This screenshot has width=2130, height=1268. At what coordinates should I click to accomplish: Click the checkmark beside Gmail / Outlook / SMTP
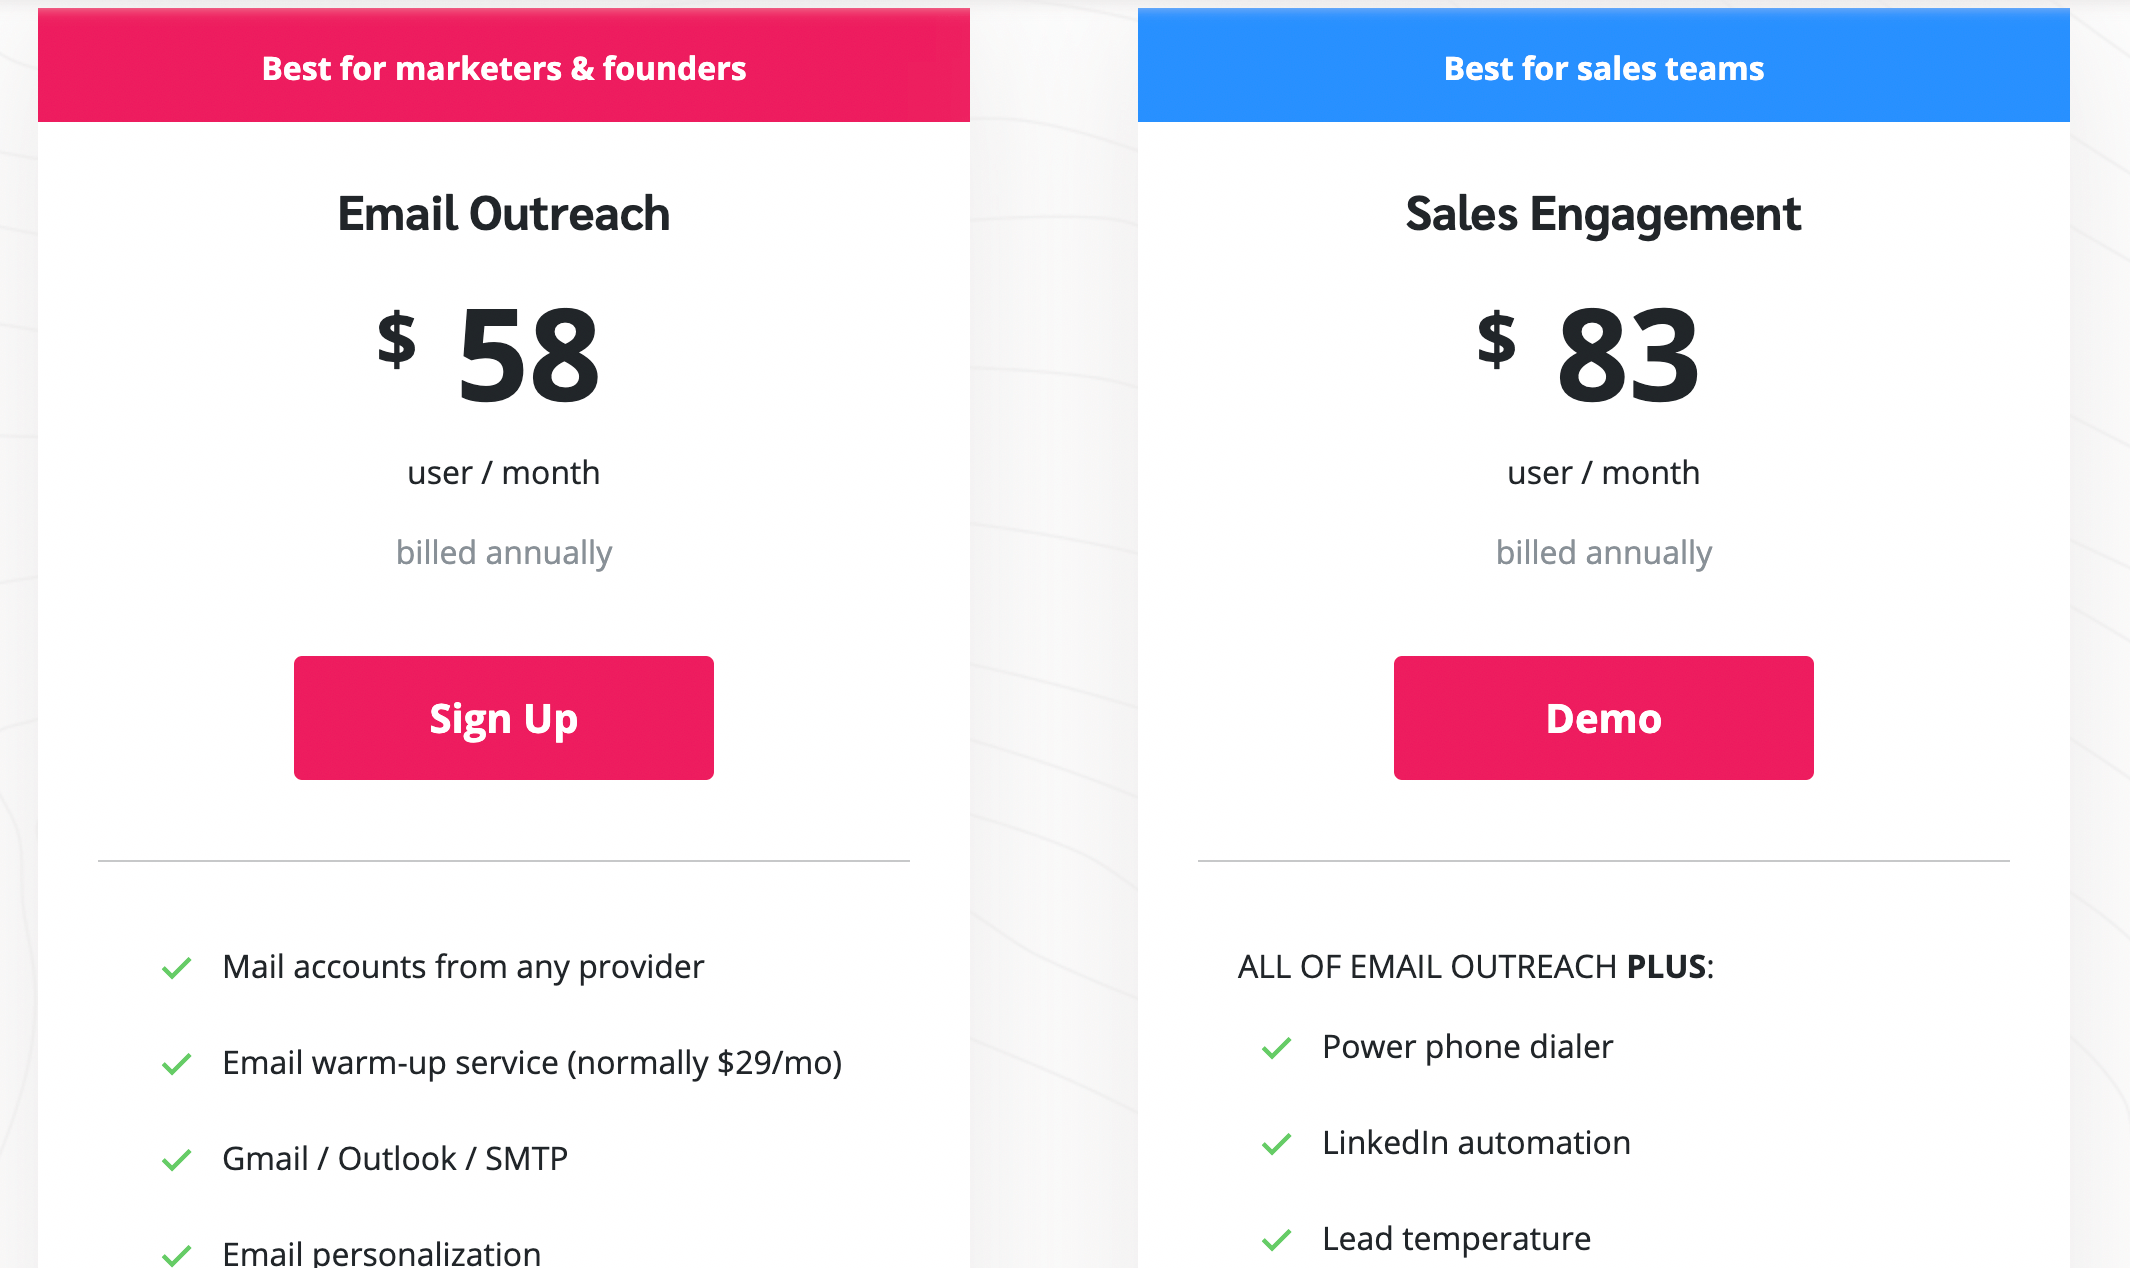[x=177, y=1160]
